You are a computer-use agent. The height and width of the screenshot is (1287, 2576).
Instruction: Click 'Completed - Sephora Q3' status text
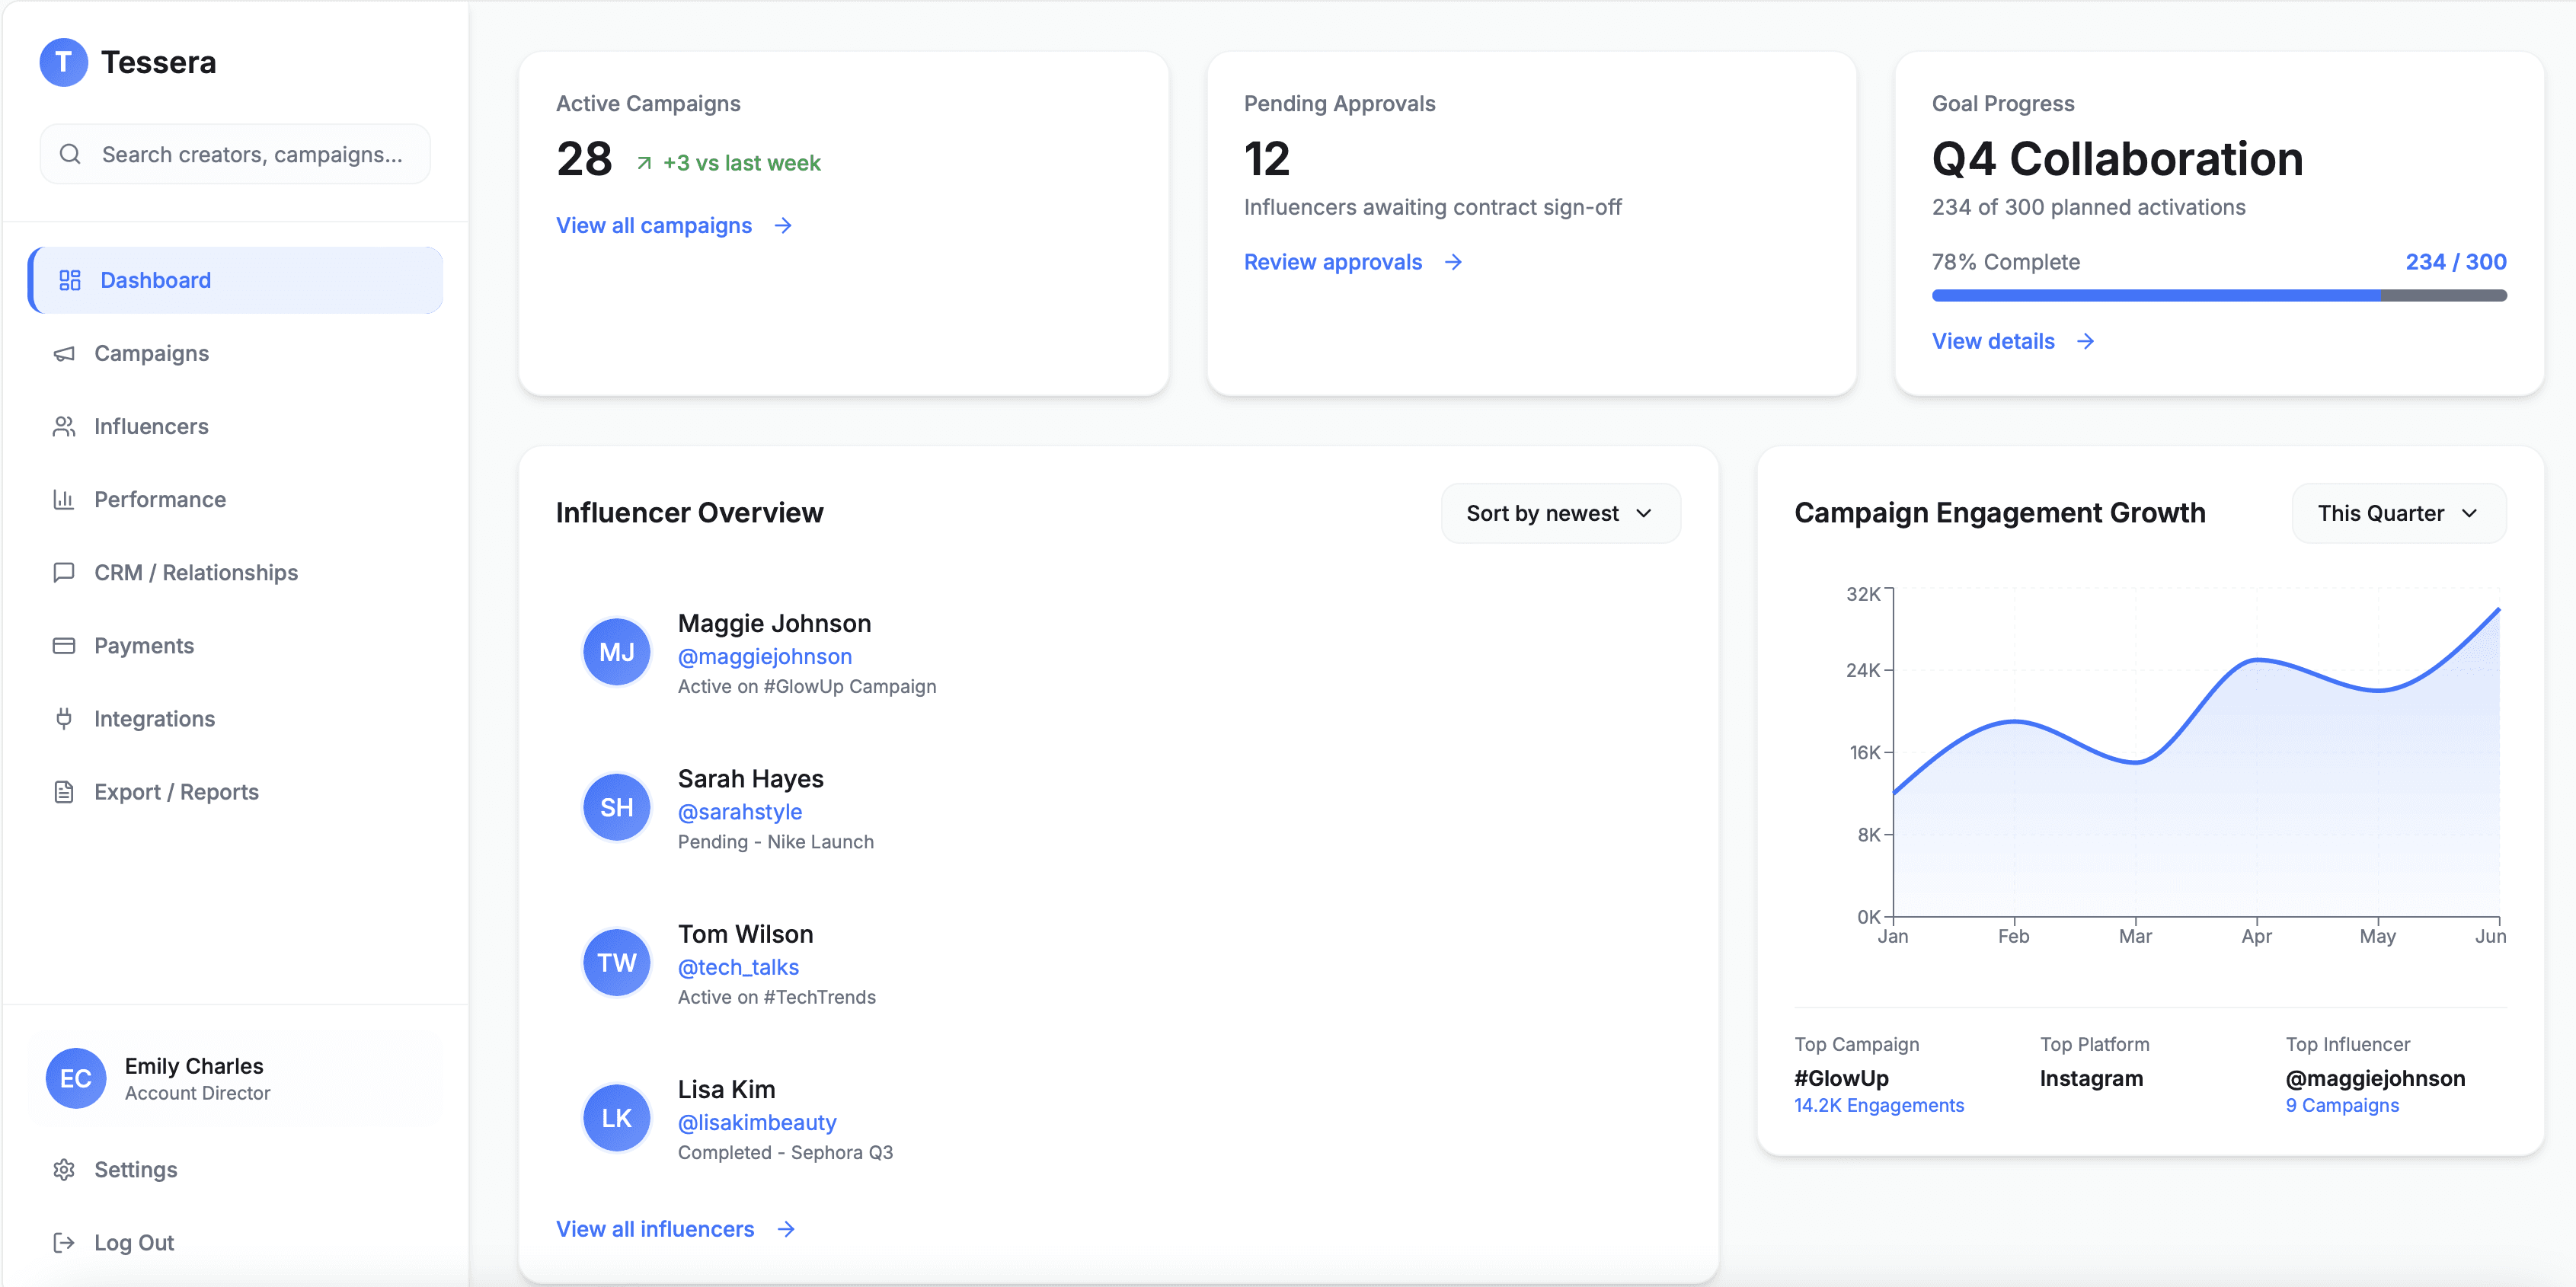786,1152
